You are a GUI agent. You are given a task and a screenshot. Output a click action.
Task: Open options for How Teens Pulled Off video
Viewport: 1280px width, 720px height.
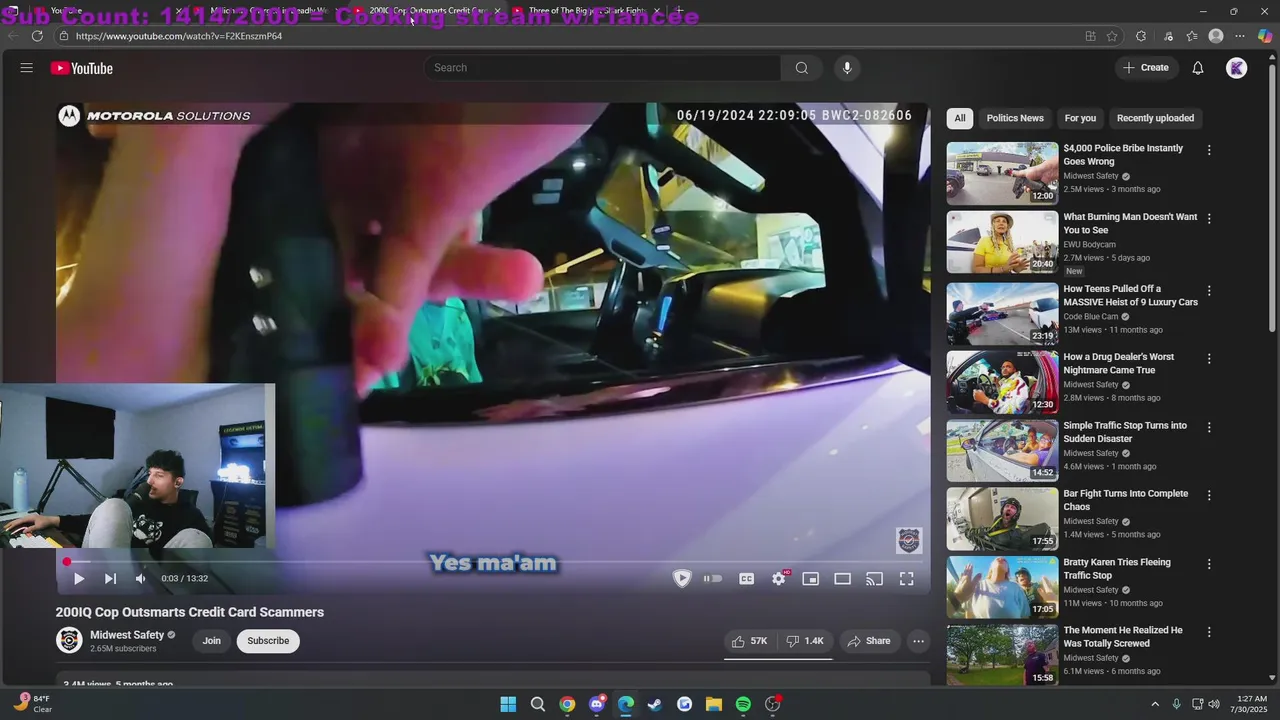pyautogui.click(x=1209, y=291)
